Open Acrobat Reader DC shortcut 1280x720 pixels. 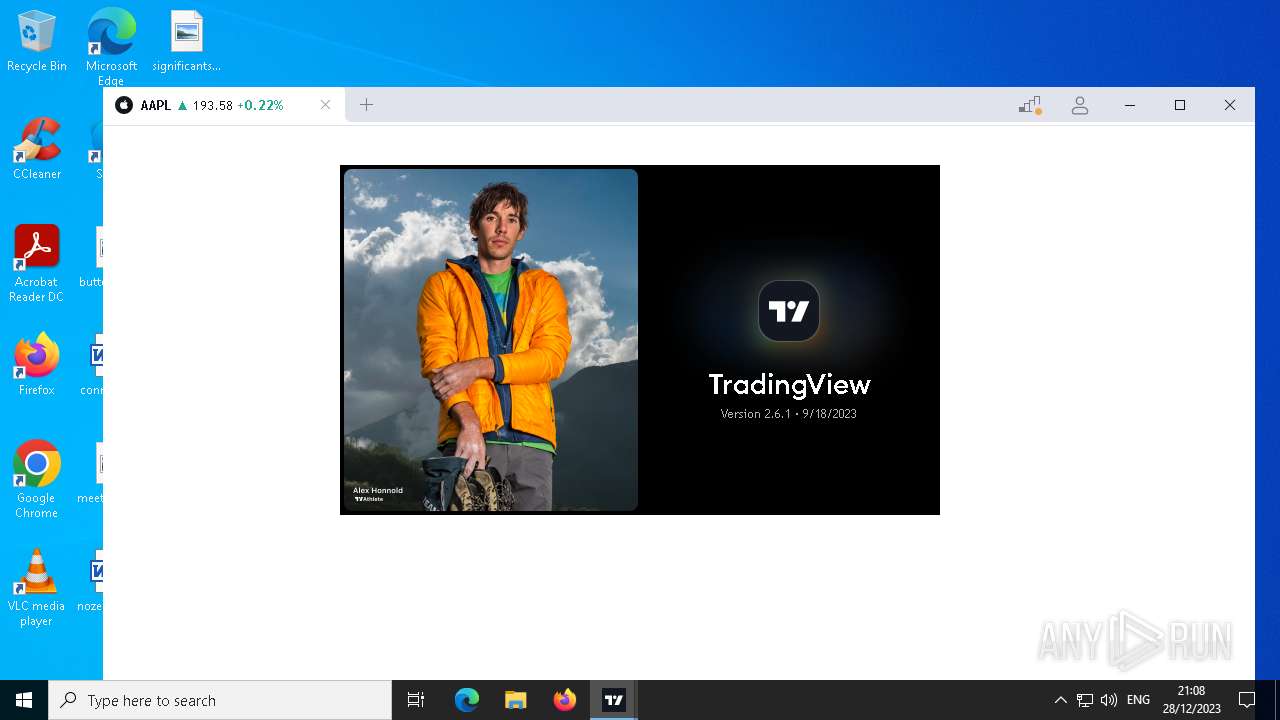click(37, 263)
